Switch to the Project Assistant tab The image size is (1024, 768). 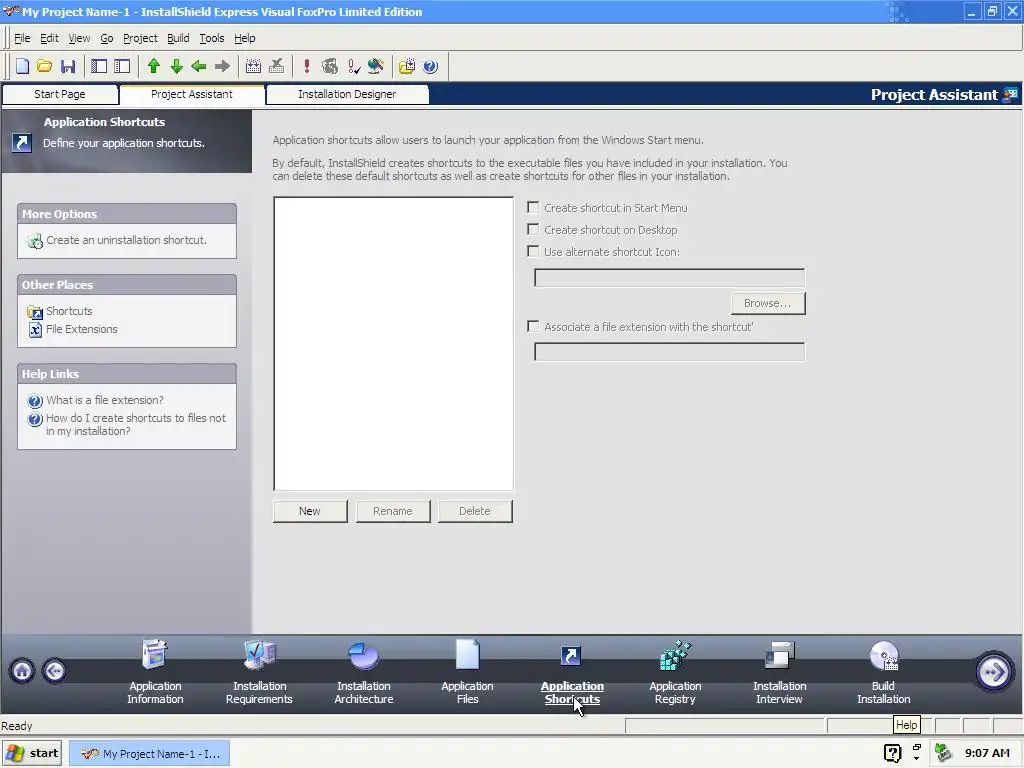192,94
